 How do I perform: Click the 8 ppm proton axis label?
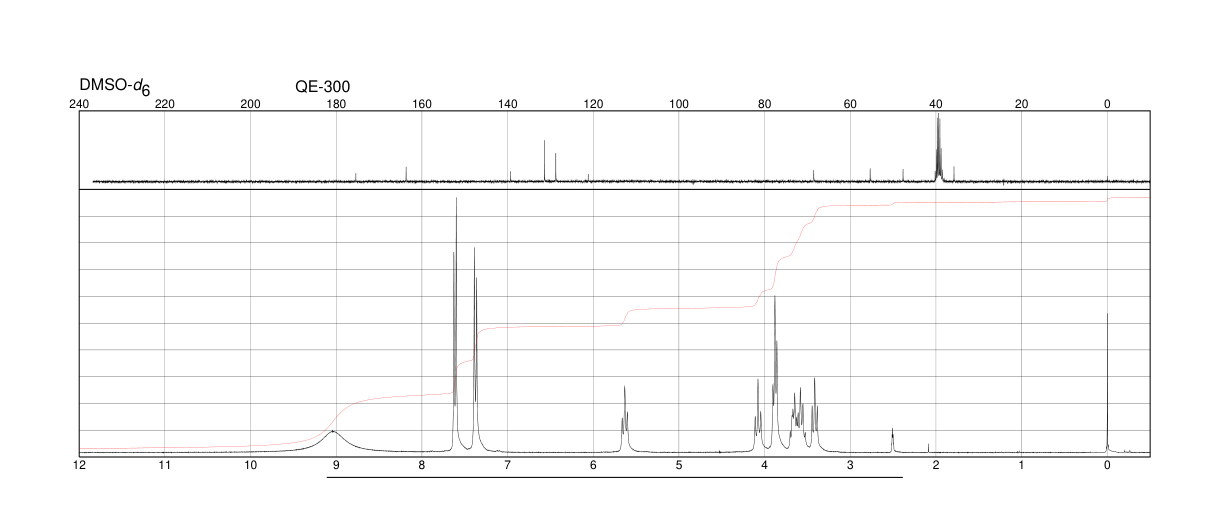pyautogui.click(x=422, y=466)
